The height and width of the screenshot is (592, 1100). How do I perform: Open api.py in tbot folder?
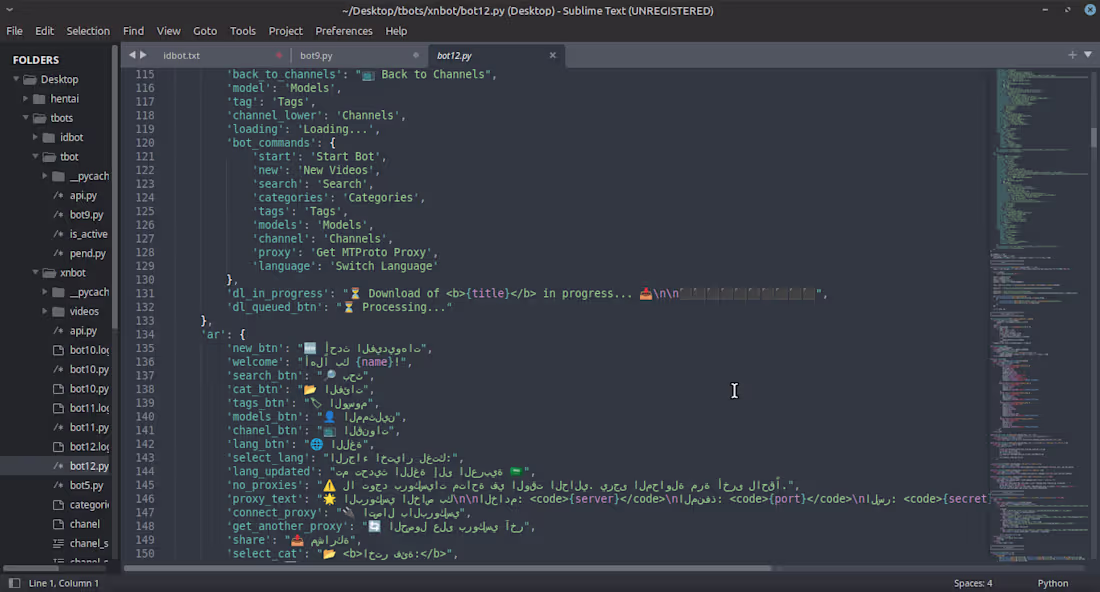83,196
